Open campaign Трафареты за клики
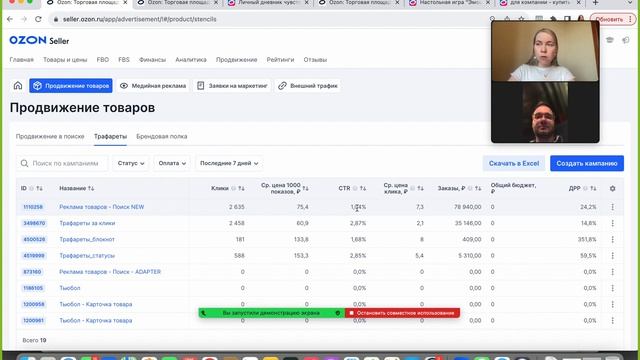This screenshot has width=640, height=360. [87, 223]
